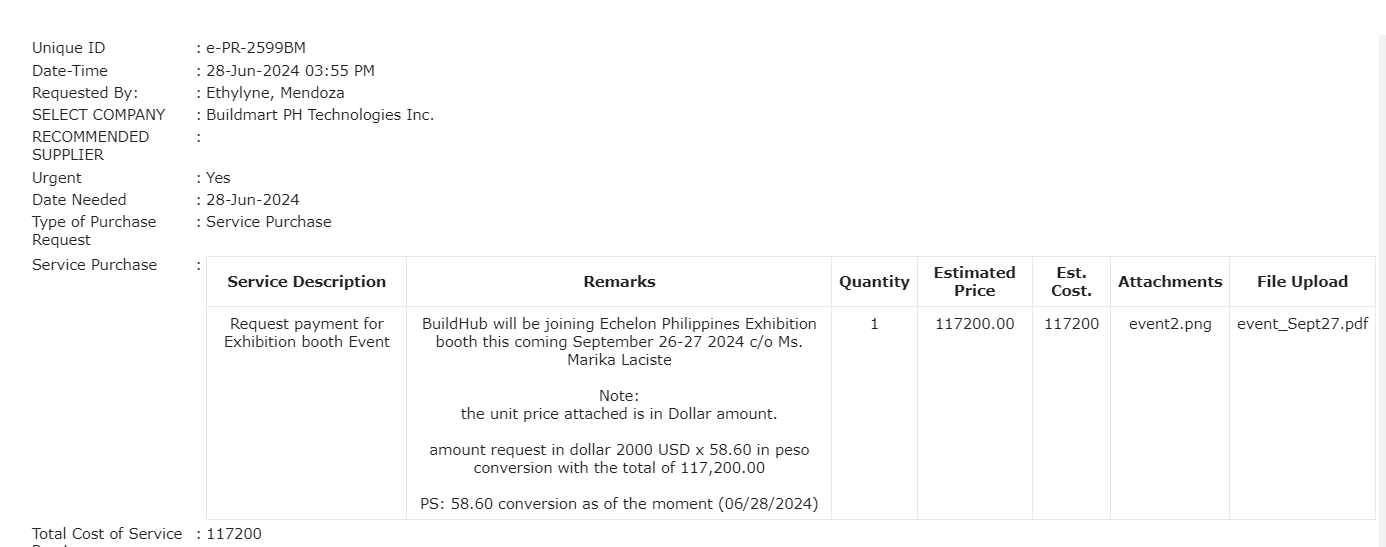1386x547 pixels.
Task: Click the Service Description column header
Action: 306,282
